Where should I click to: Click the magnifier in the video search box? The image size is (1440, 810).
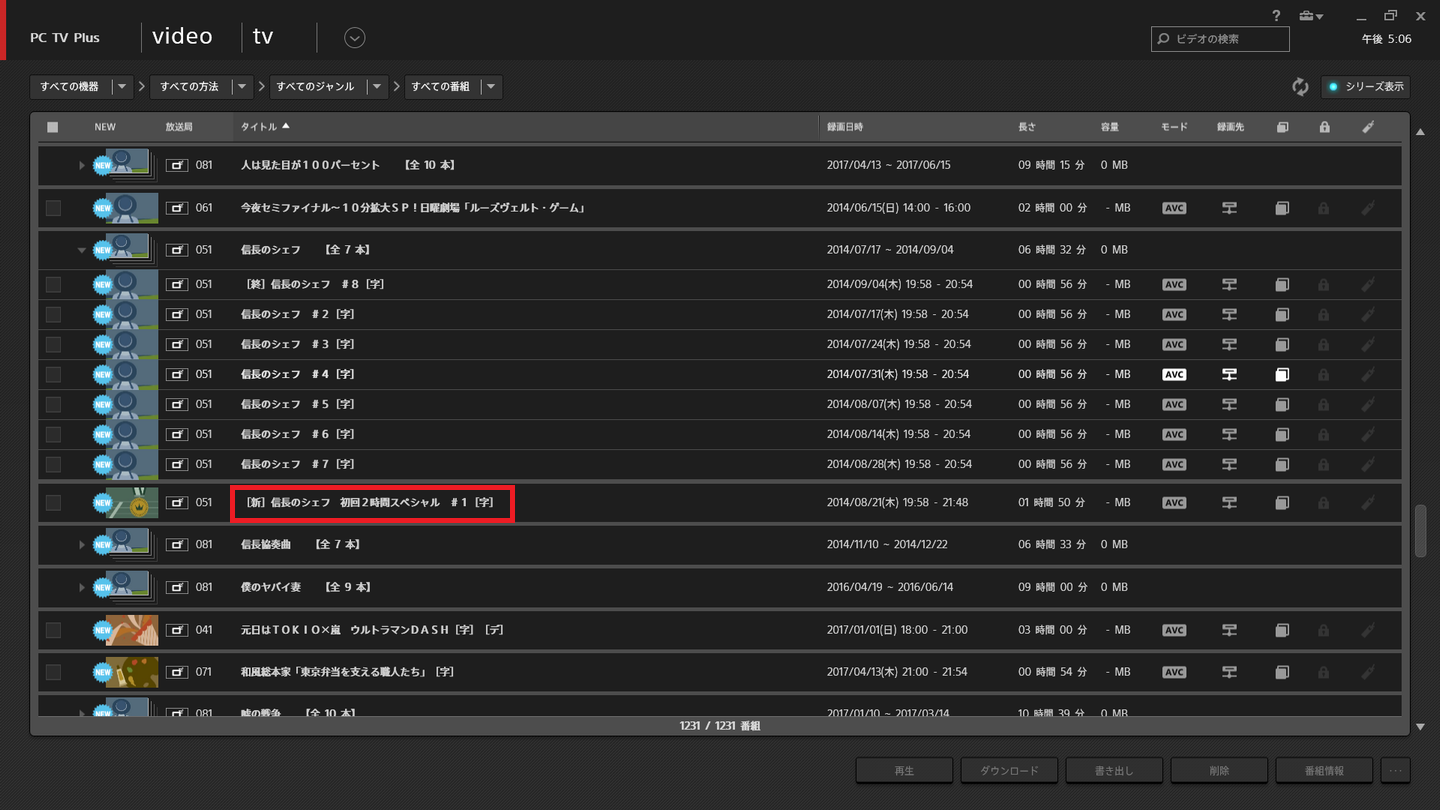[1163, 39]
